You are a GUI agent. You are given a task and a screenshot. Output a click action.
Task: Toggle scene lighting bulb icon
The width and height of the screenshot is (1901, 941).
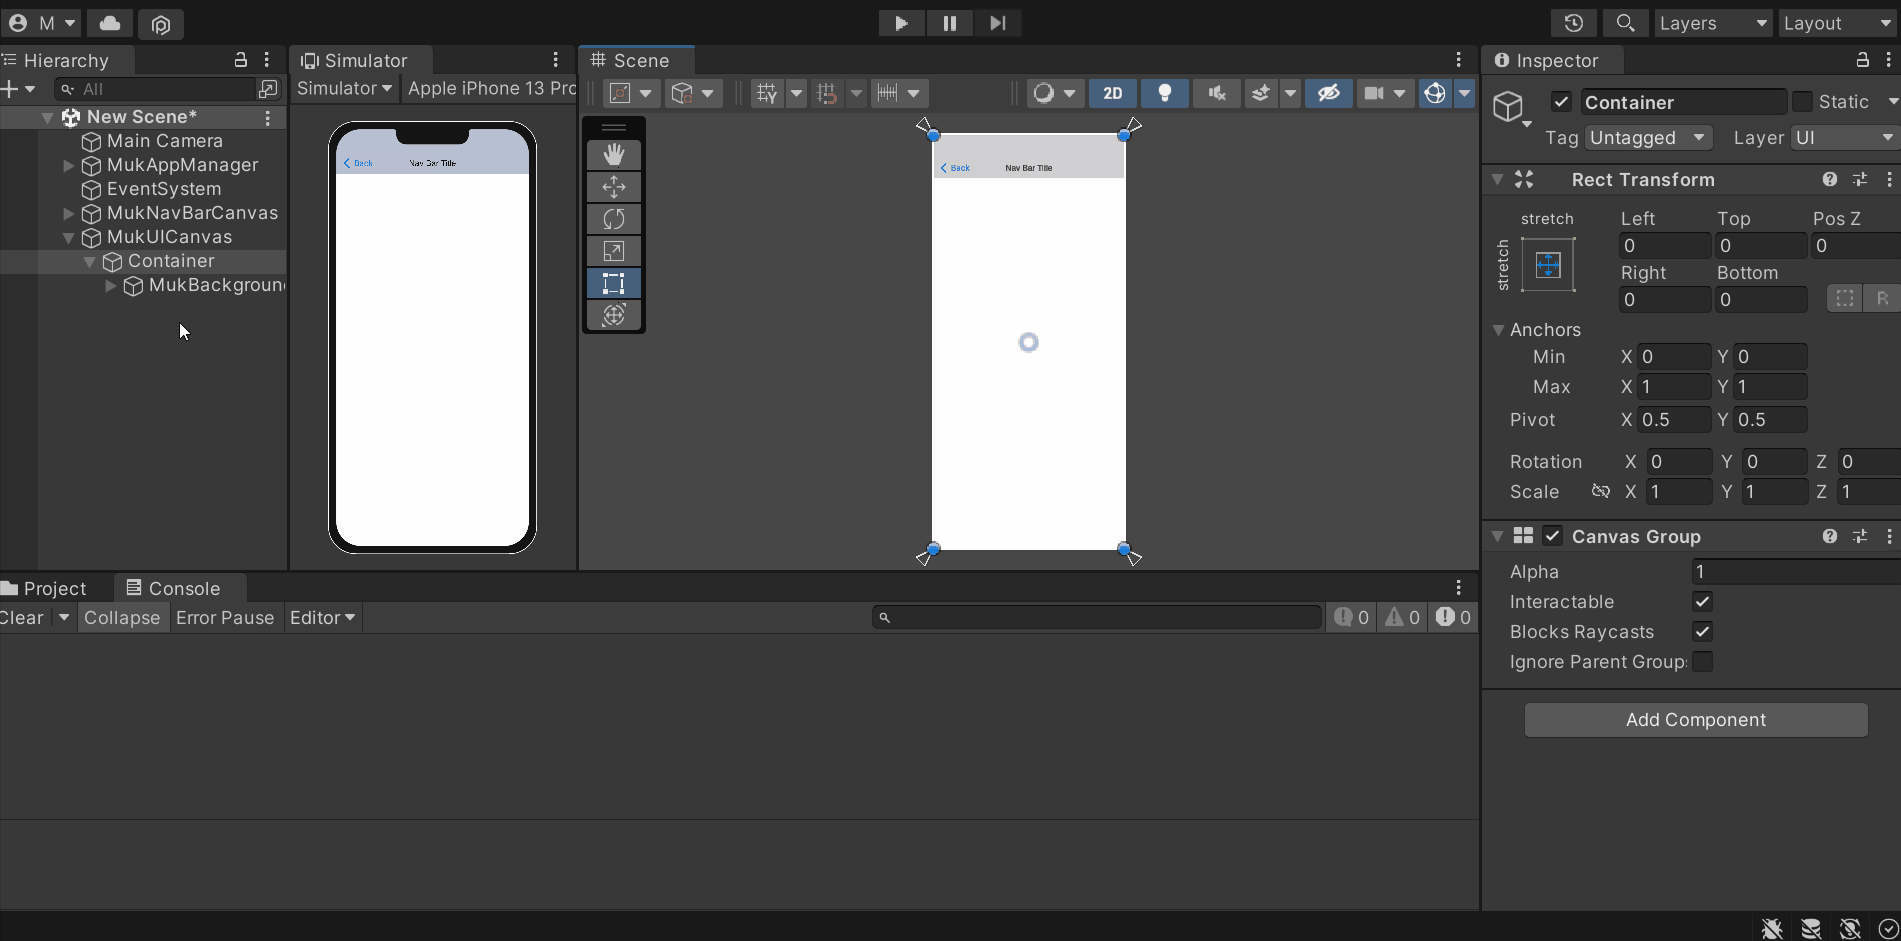(x=1165, y=93)
